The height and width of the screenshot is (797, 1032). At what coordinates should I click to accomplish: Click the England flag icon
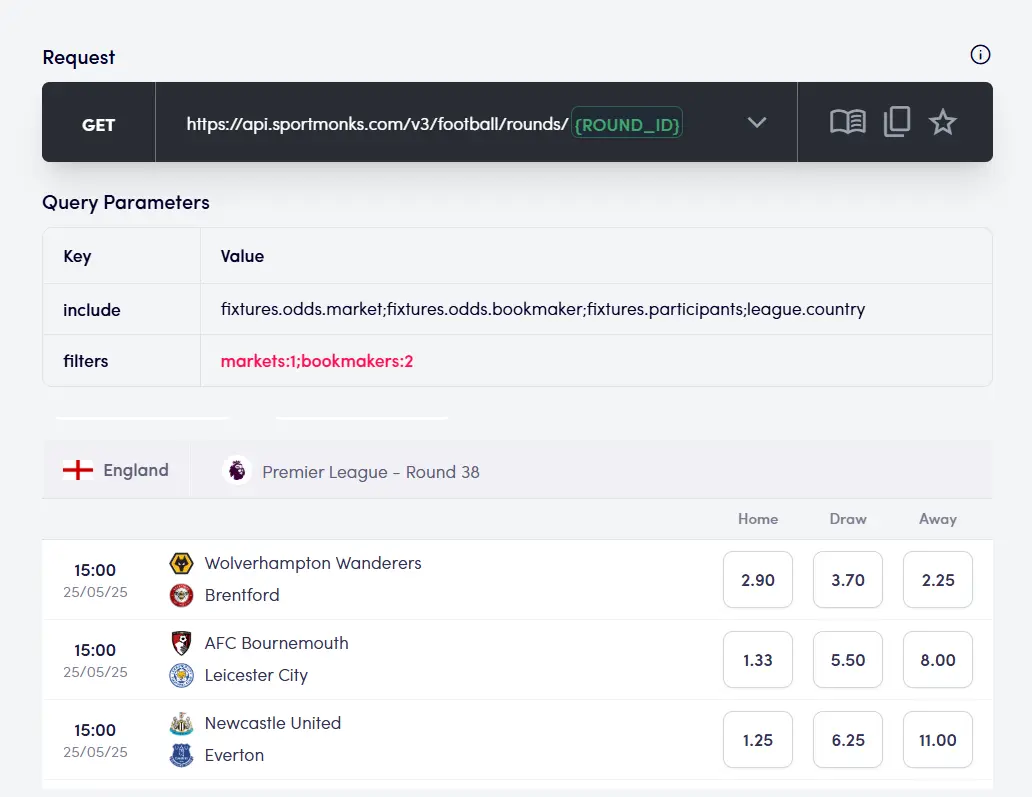[x=78, y=470]
